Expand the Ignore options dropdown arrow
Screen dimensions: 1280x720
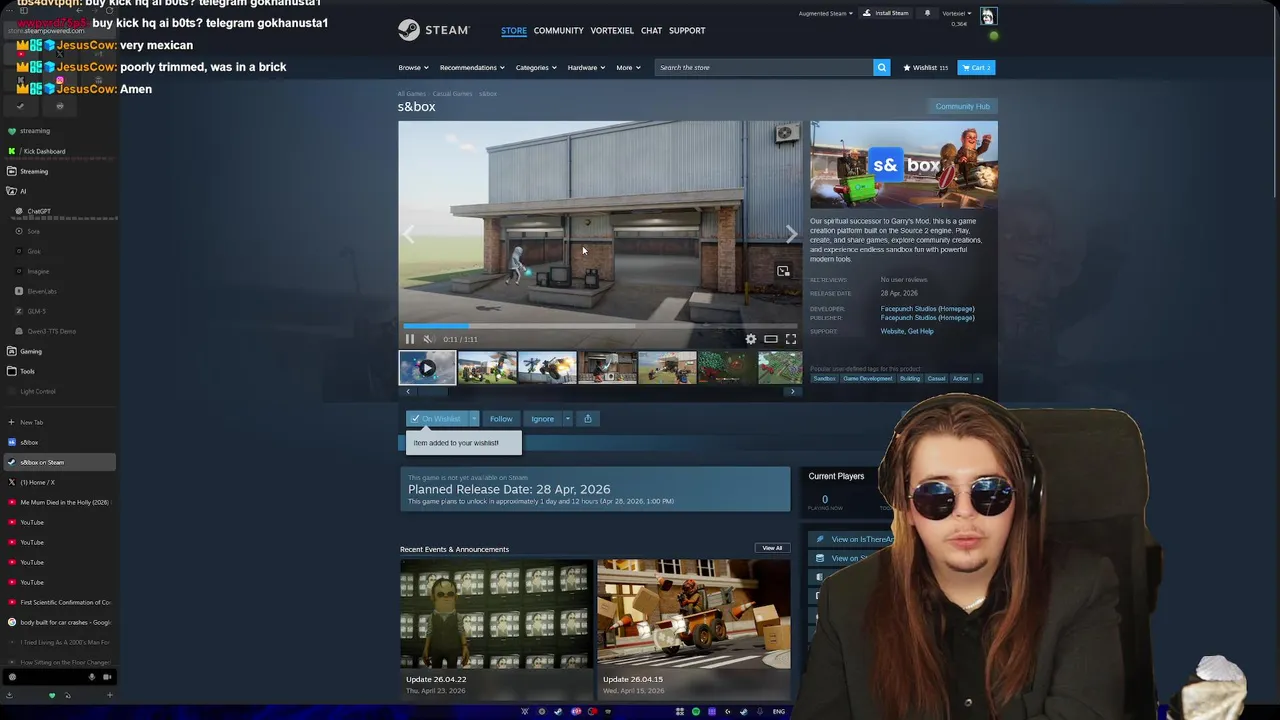pyautogui.click(x=567, y=419)
